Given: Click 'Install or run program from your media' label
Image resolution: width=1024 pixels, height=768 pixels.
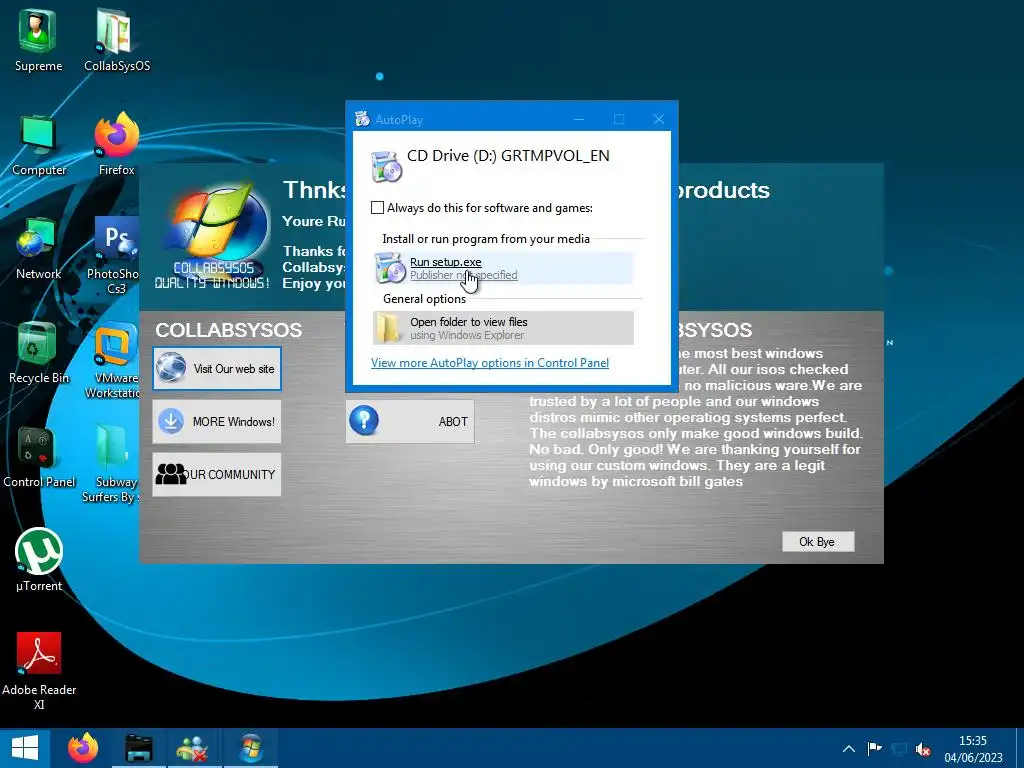Looking at the screenshot, I should tap(486, 239).
